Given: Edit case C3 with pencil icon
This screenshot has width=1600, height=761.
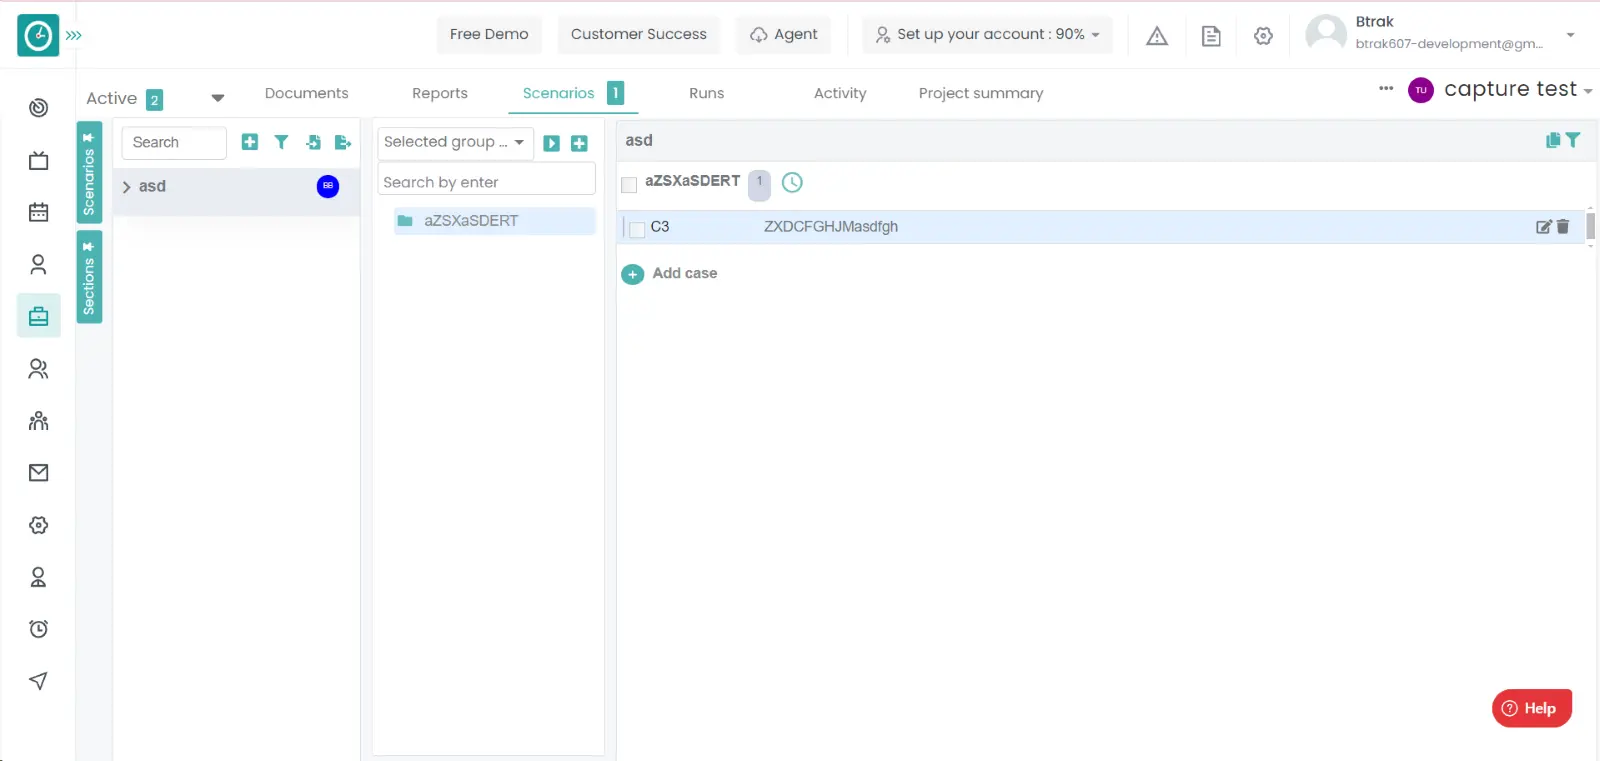Looking at the screenshot, I should click(x=1543, y=227).
